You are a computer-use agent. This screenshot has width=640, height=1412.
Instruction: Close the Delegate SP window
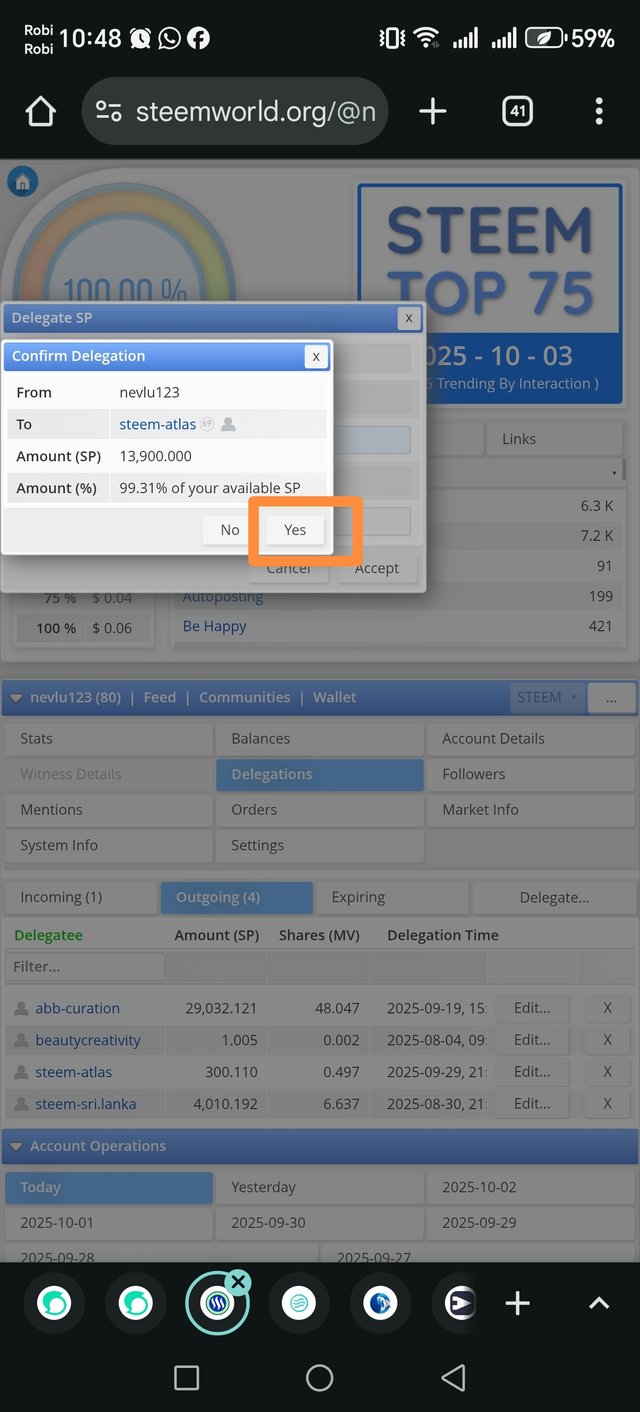pos(408,318)
